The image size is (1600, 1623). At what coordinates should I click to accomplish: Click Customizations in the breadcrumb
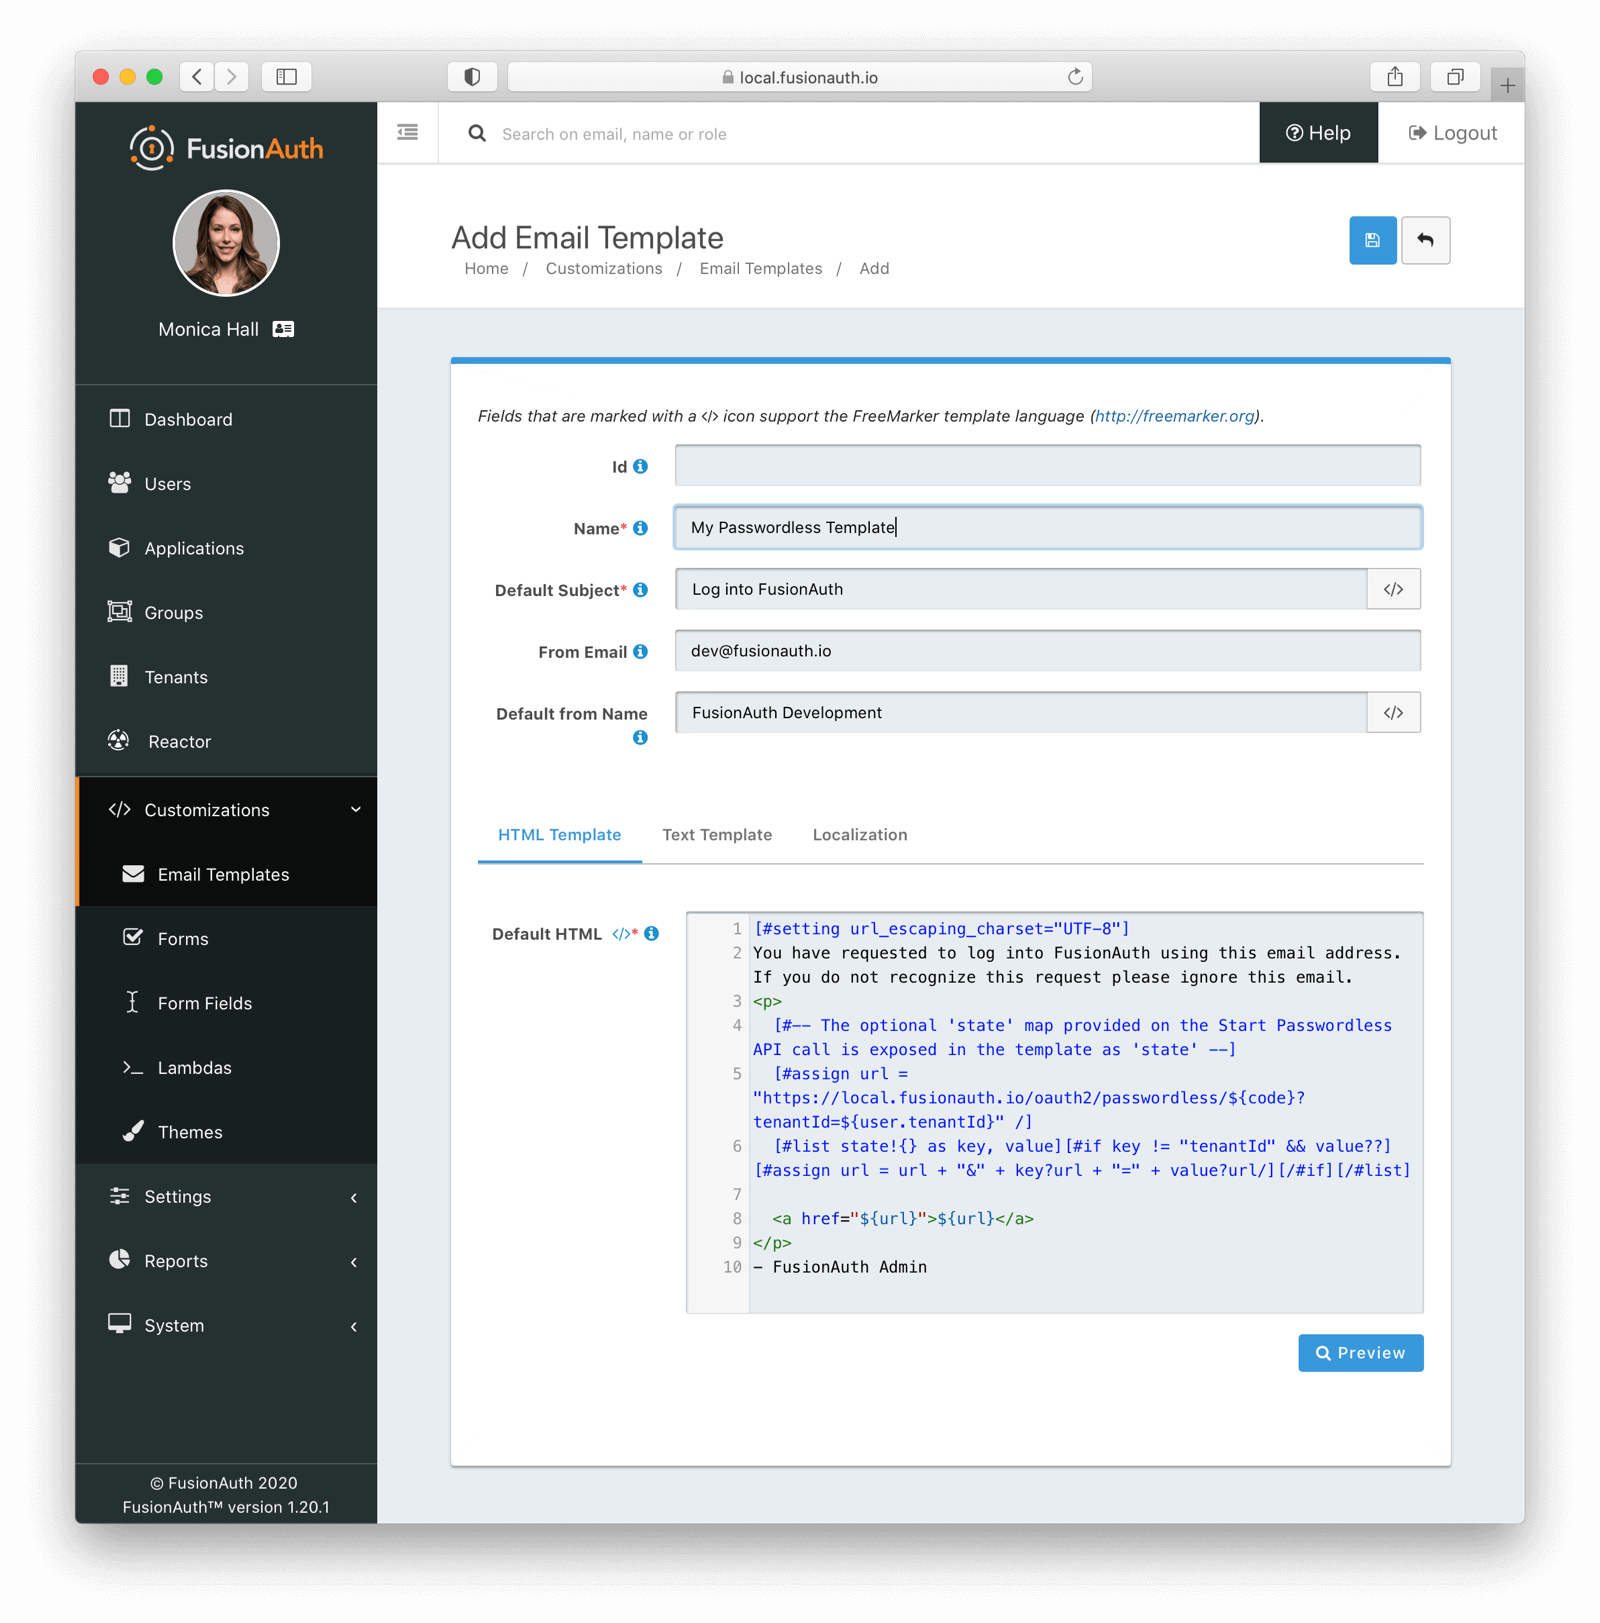(604, 269)
